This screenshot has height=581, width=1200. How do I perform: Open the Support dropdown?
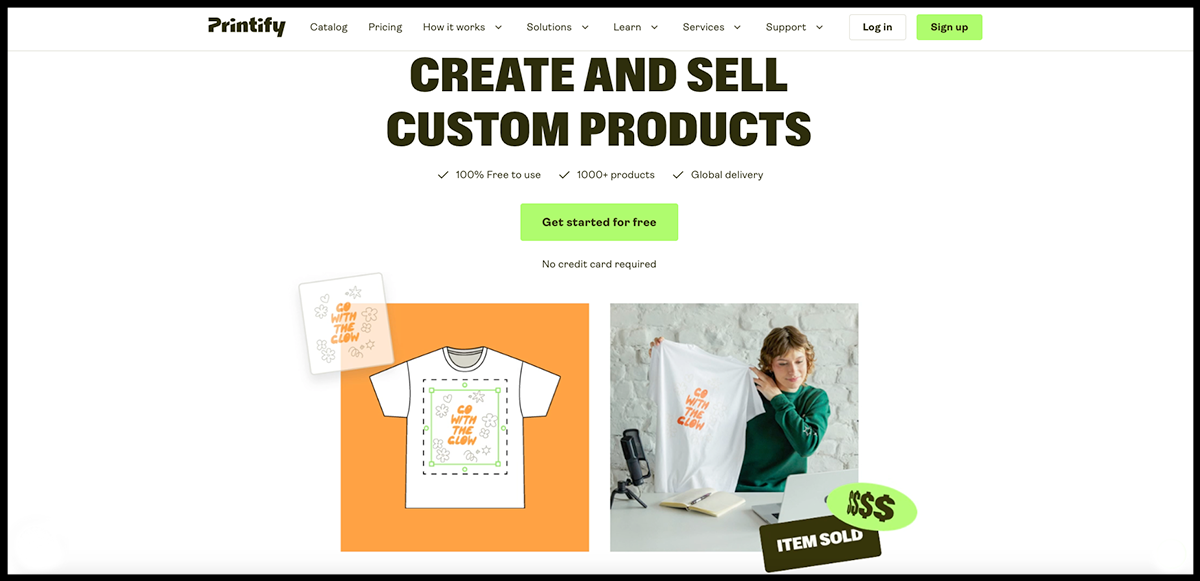click(795, 27)
